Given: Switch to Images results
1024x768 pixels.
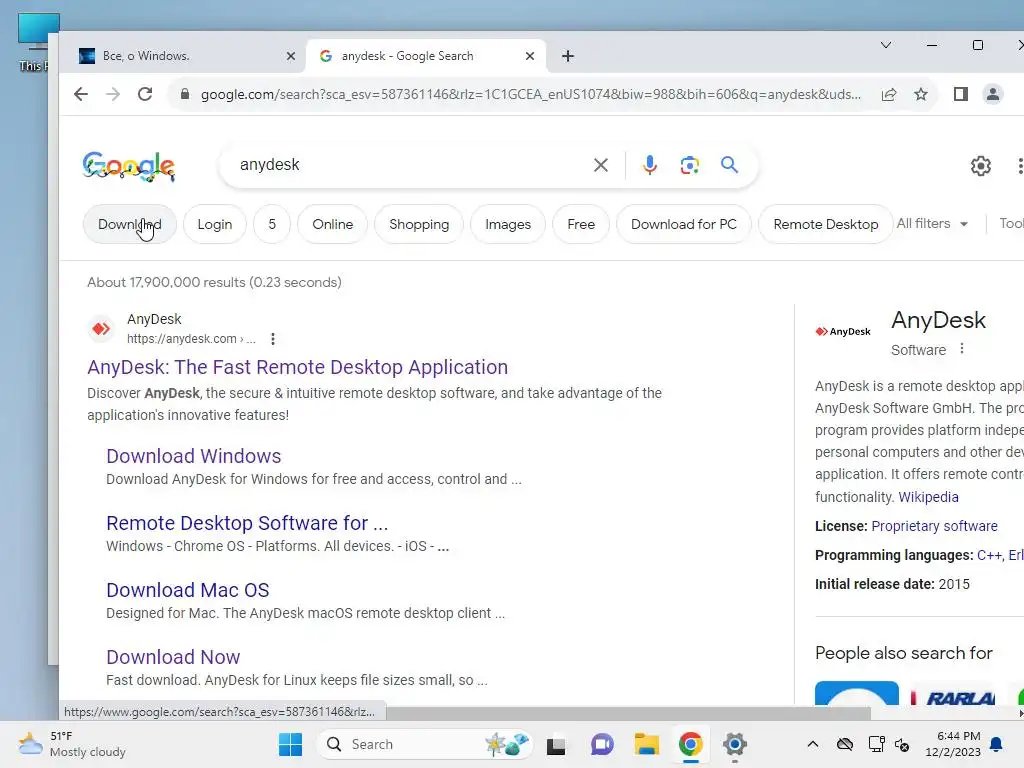Looking at the screenshot, I should coord(507,224).
